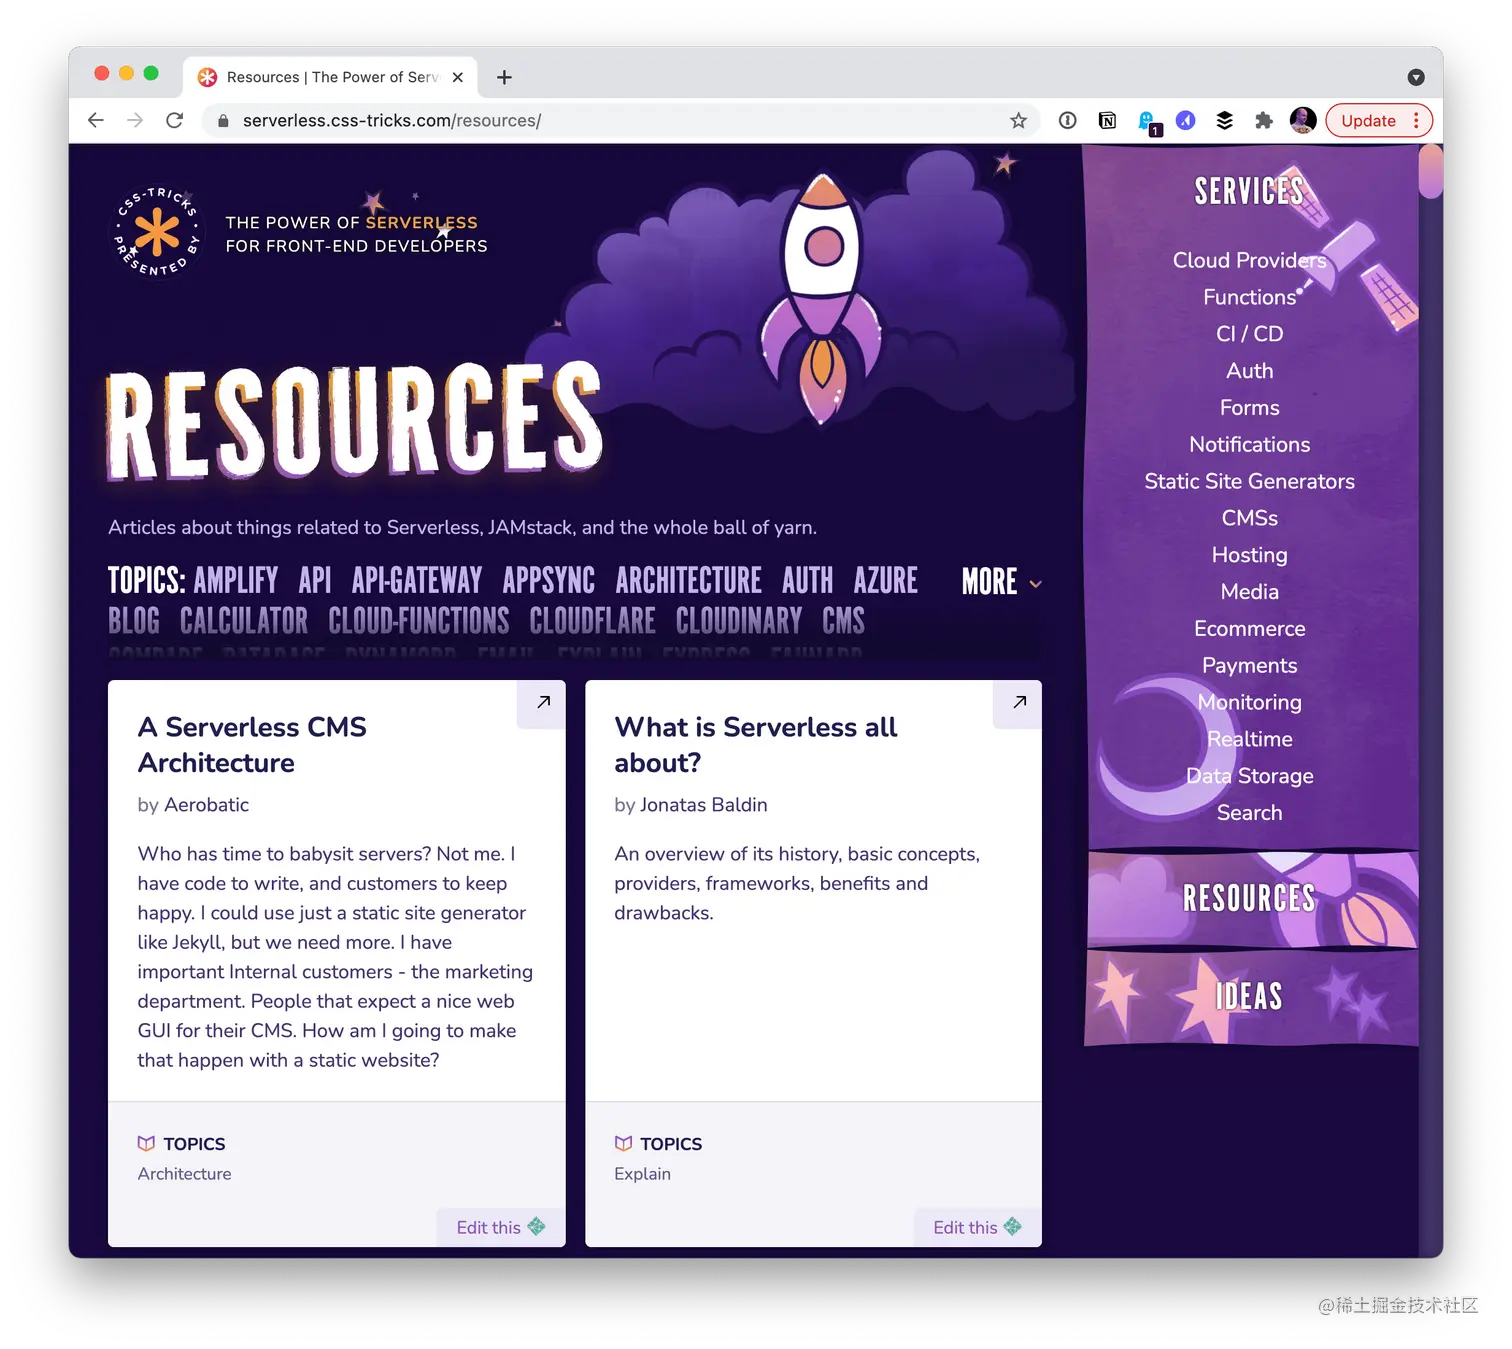Open CMSs in Services sidebar
The width and height of the screenshot is (1512, 1349).
[1250, 518]
